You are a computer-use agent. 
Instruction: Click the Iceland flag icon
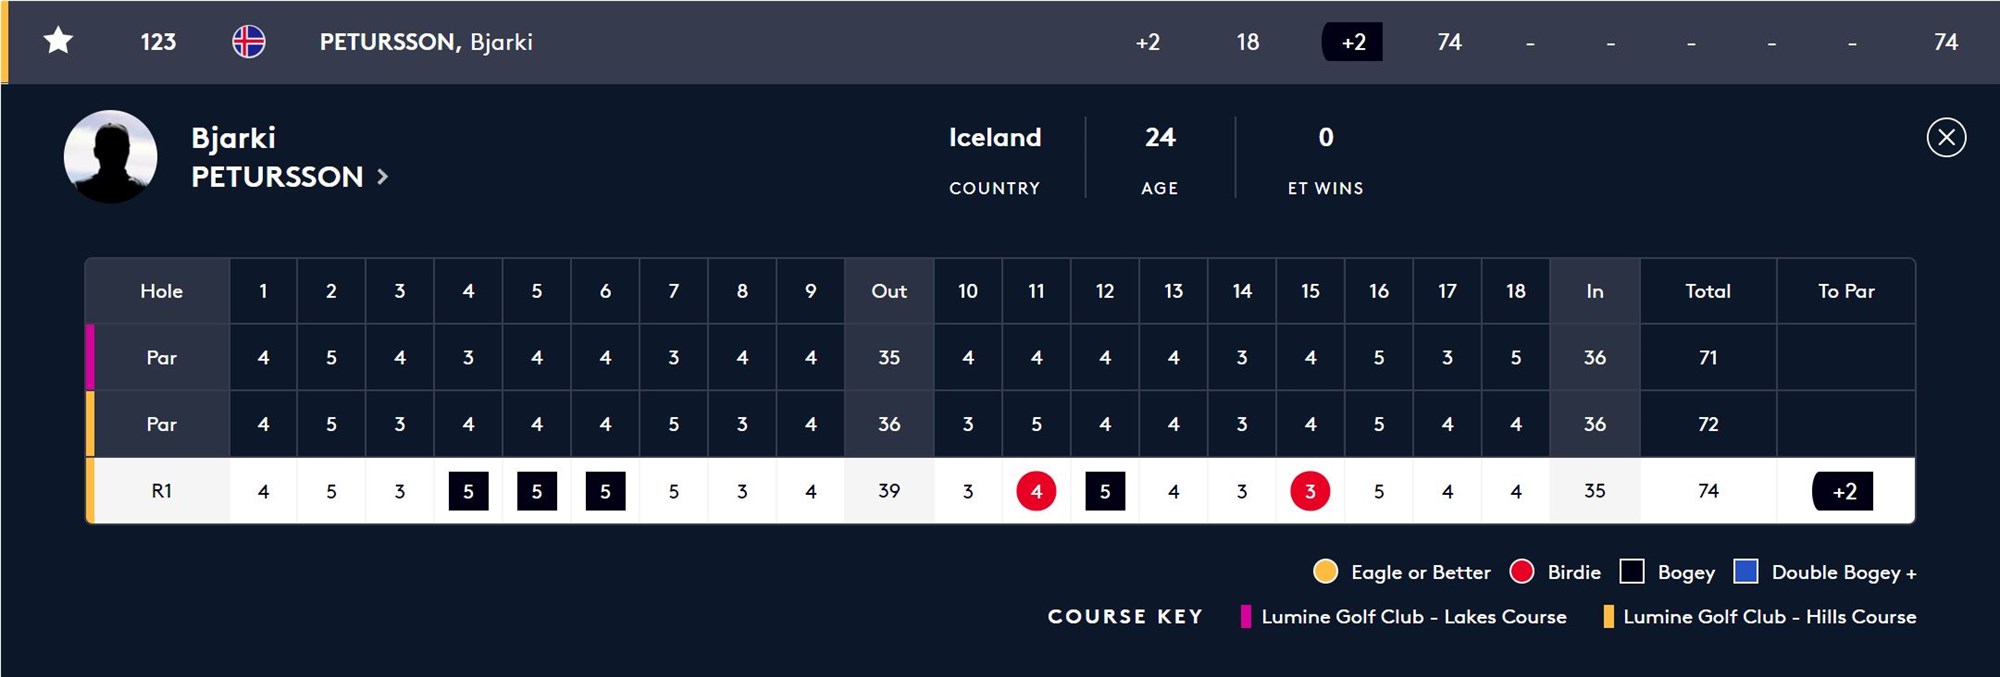[x=249, y=41]
